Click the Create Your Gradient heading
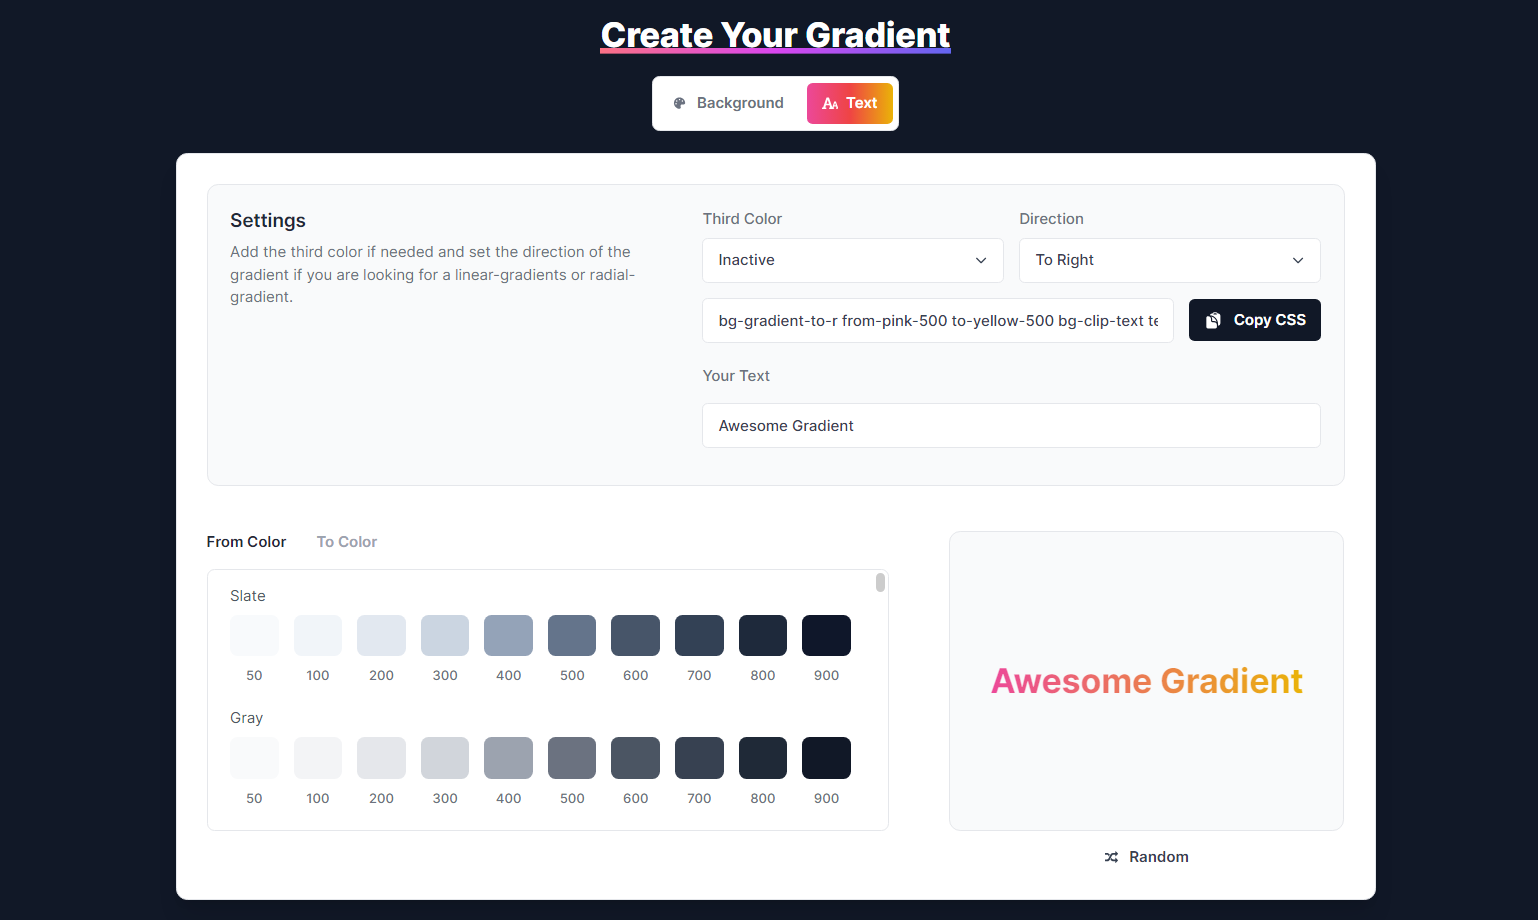 (775, 35)
